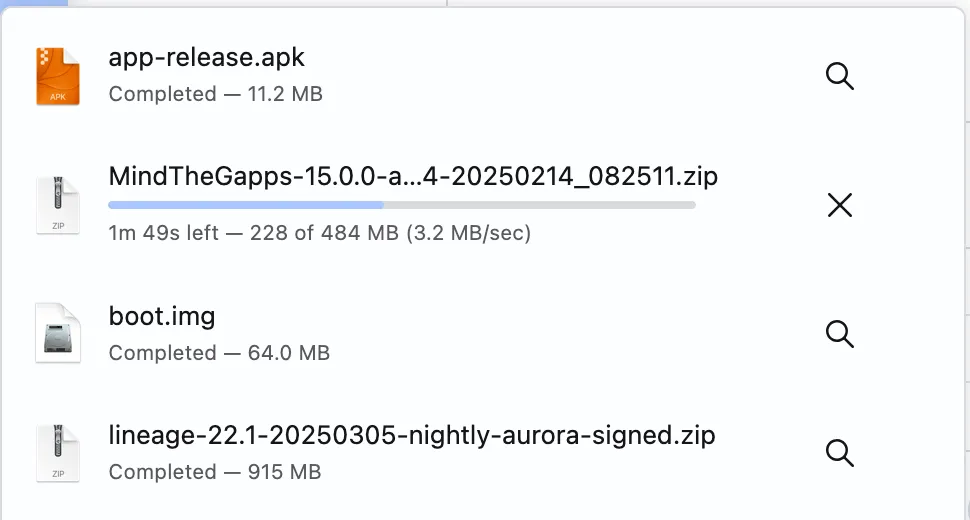Open the boot.img file name
The width and height of the screenshot is (970, 520).
161,316
